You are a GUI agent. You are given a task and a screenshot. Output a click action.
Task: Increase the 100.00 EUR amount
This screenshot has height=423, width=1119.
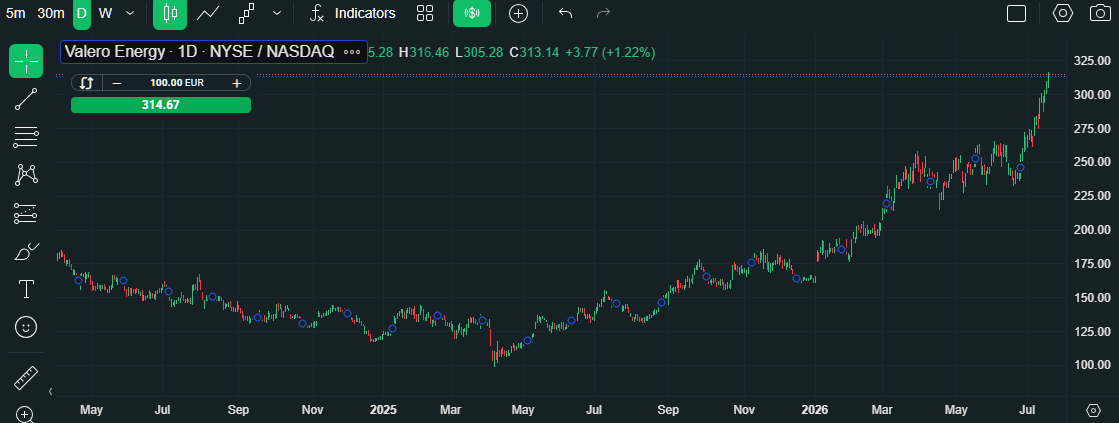point(237,83)
